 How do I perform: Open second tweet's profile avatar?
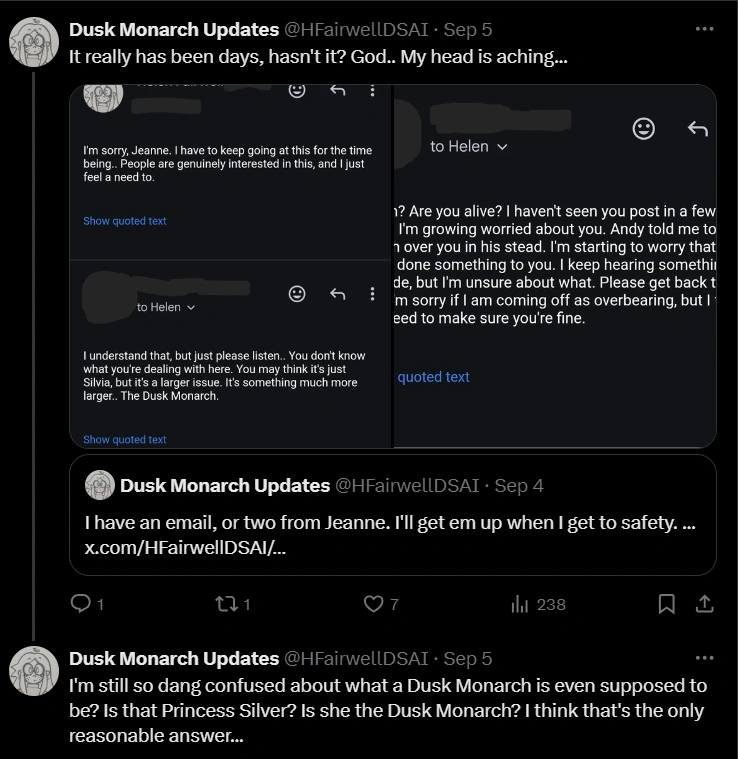point(34,671)
